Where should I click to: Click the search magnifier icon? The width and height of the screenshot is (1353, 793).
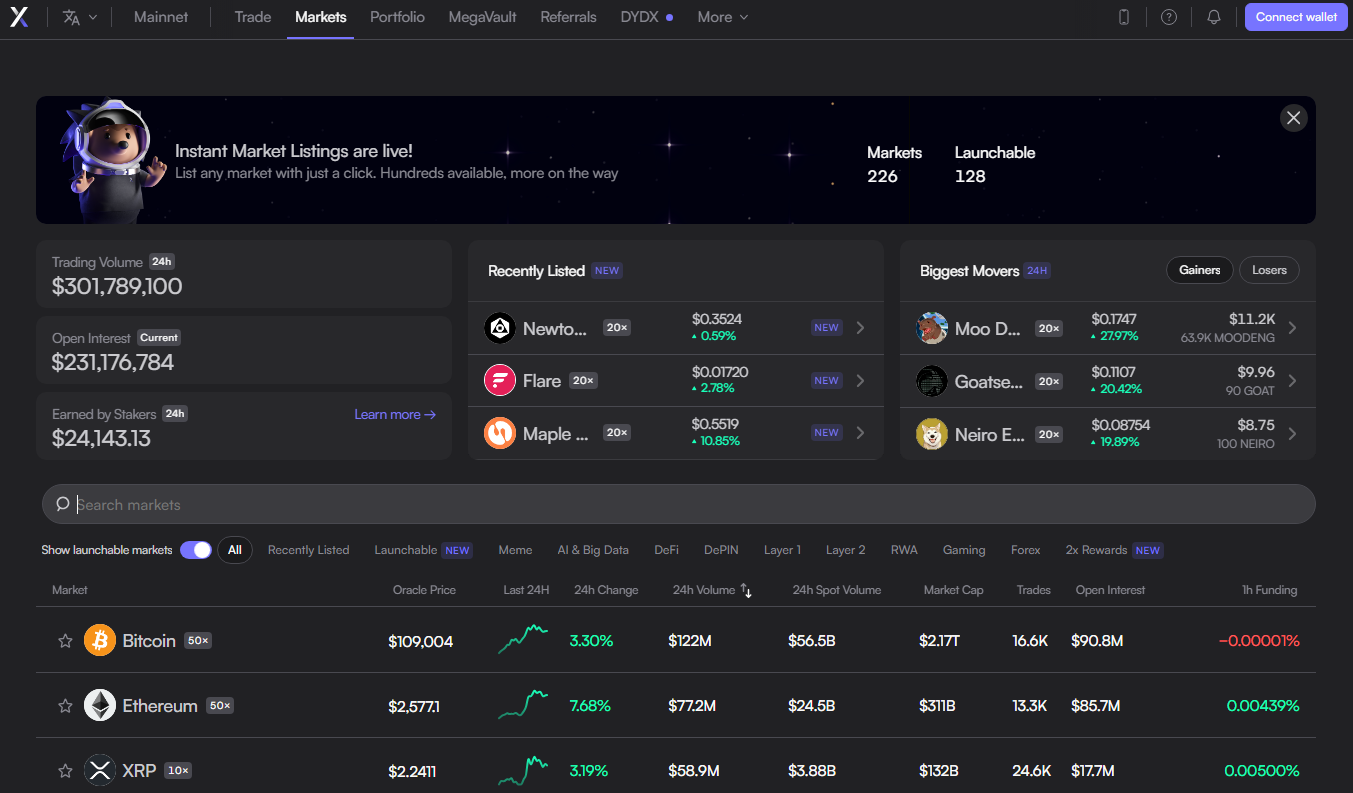(63, 504)
